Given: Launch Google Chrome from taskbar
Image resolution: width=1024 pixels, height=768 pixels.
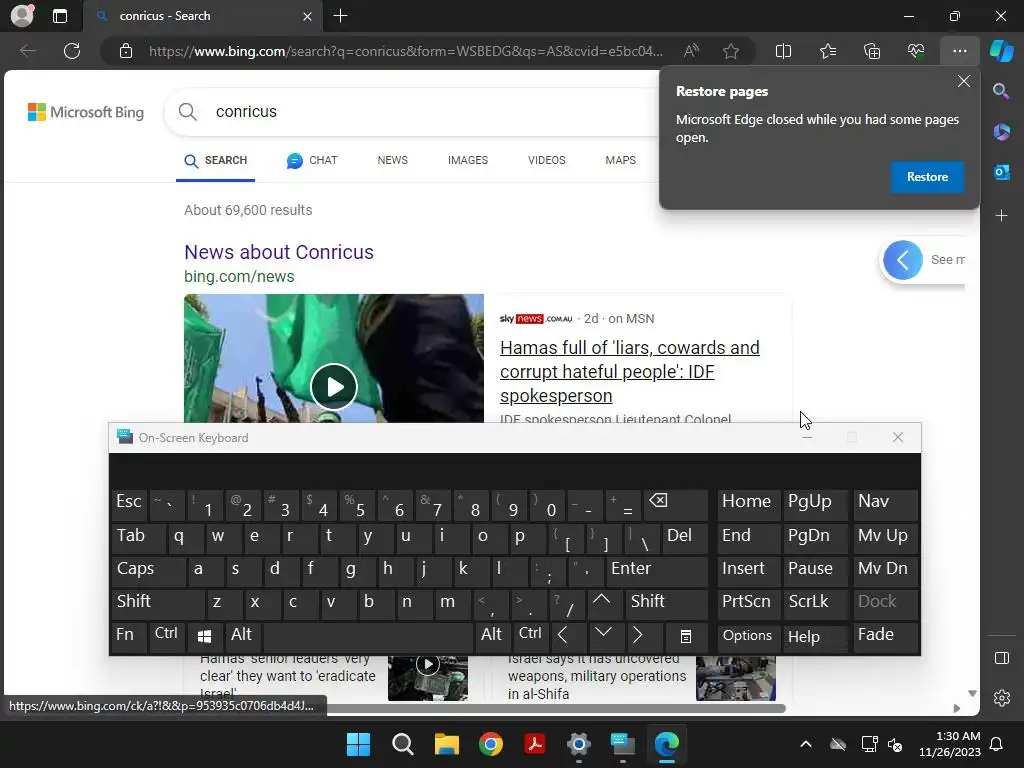Looking at the screenshot, I should (490, 744).
